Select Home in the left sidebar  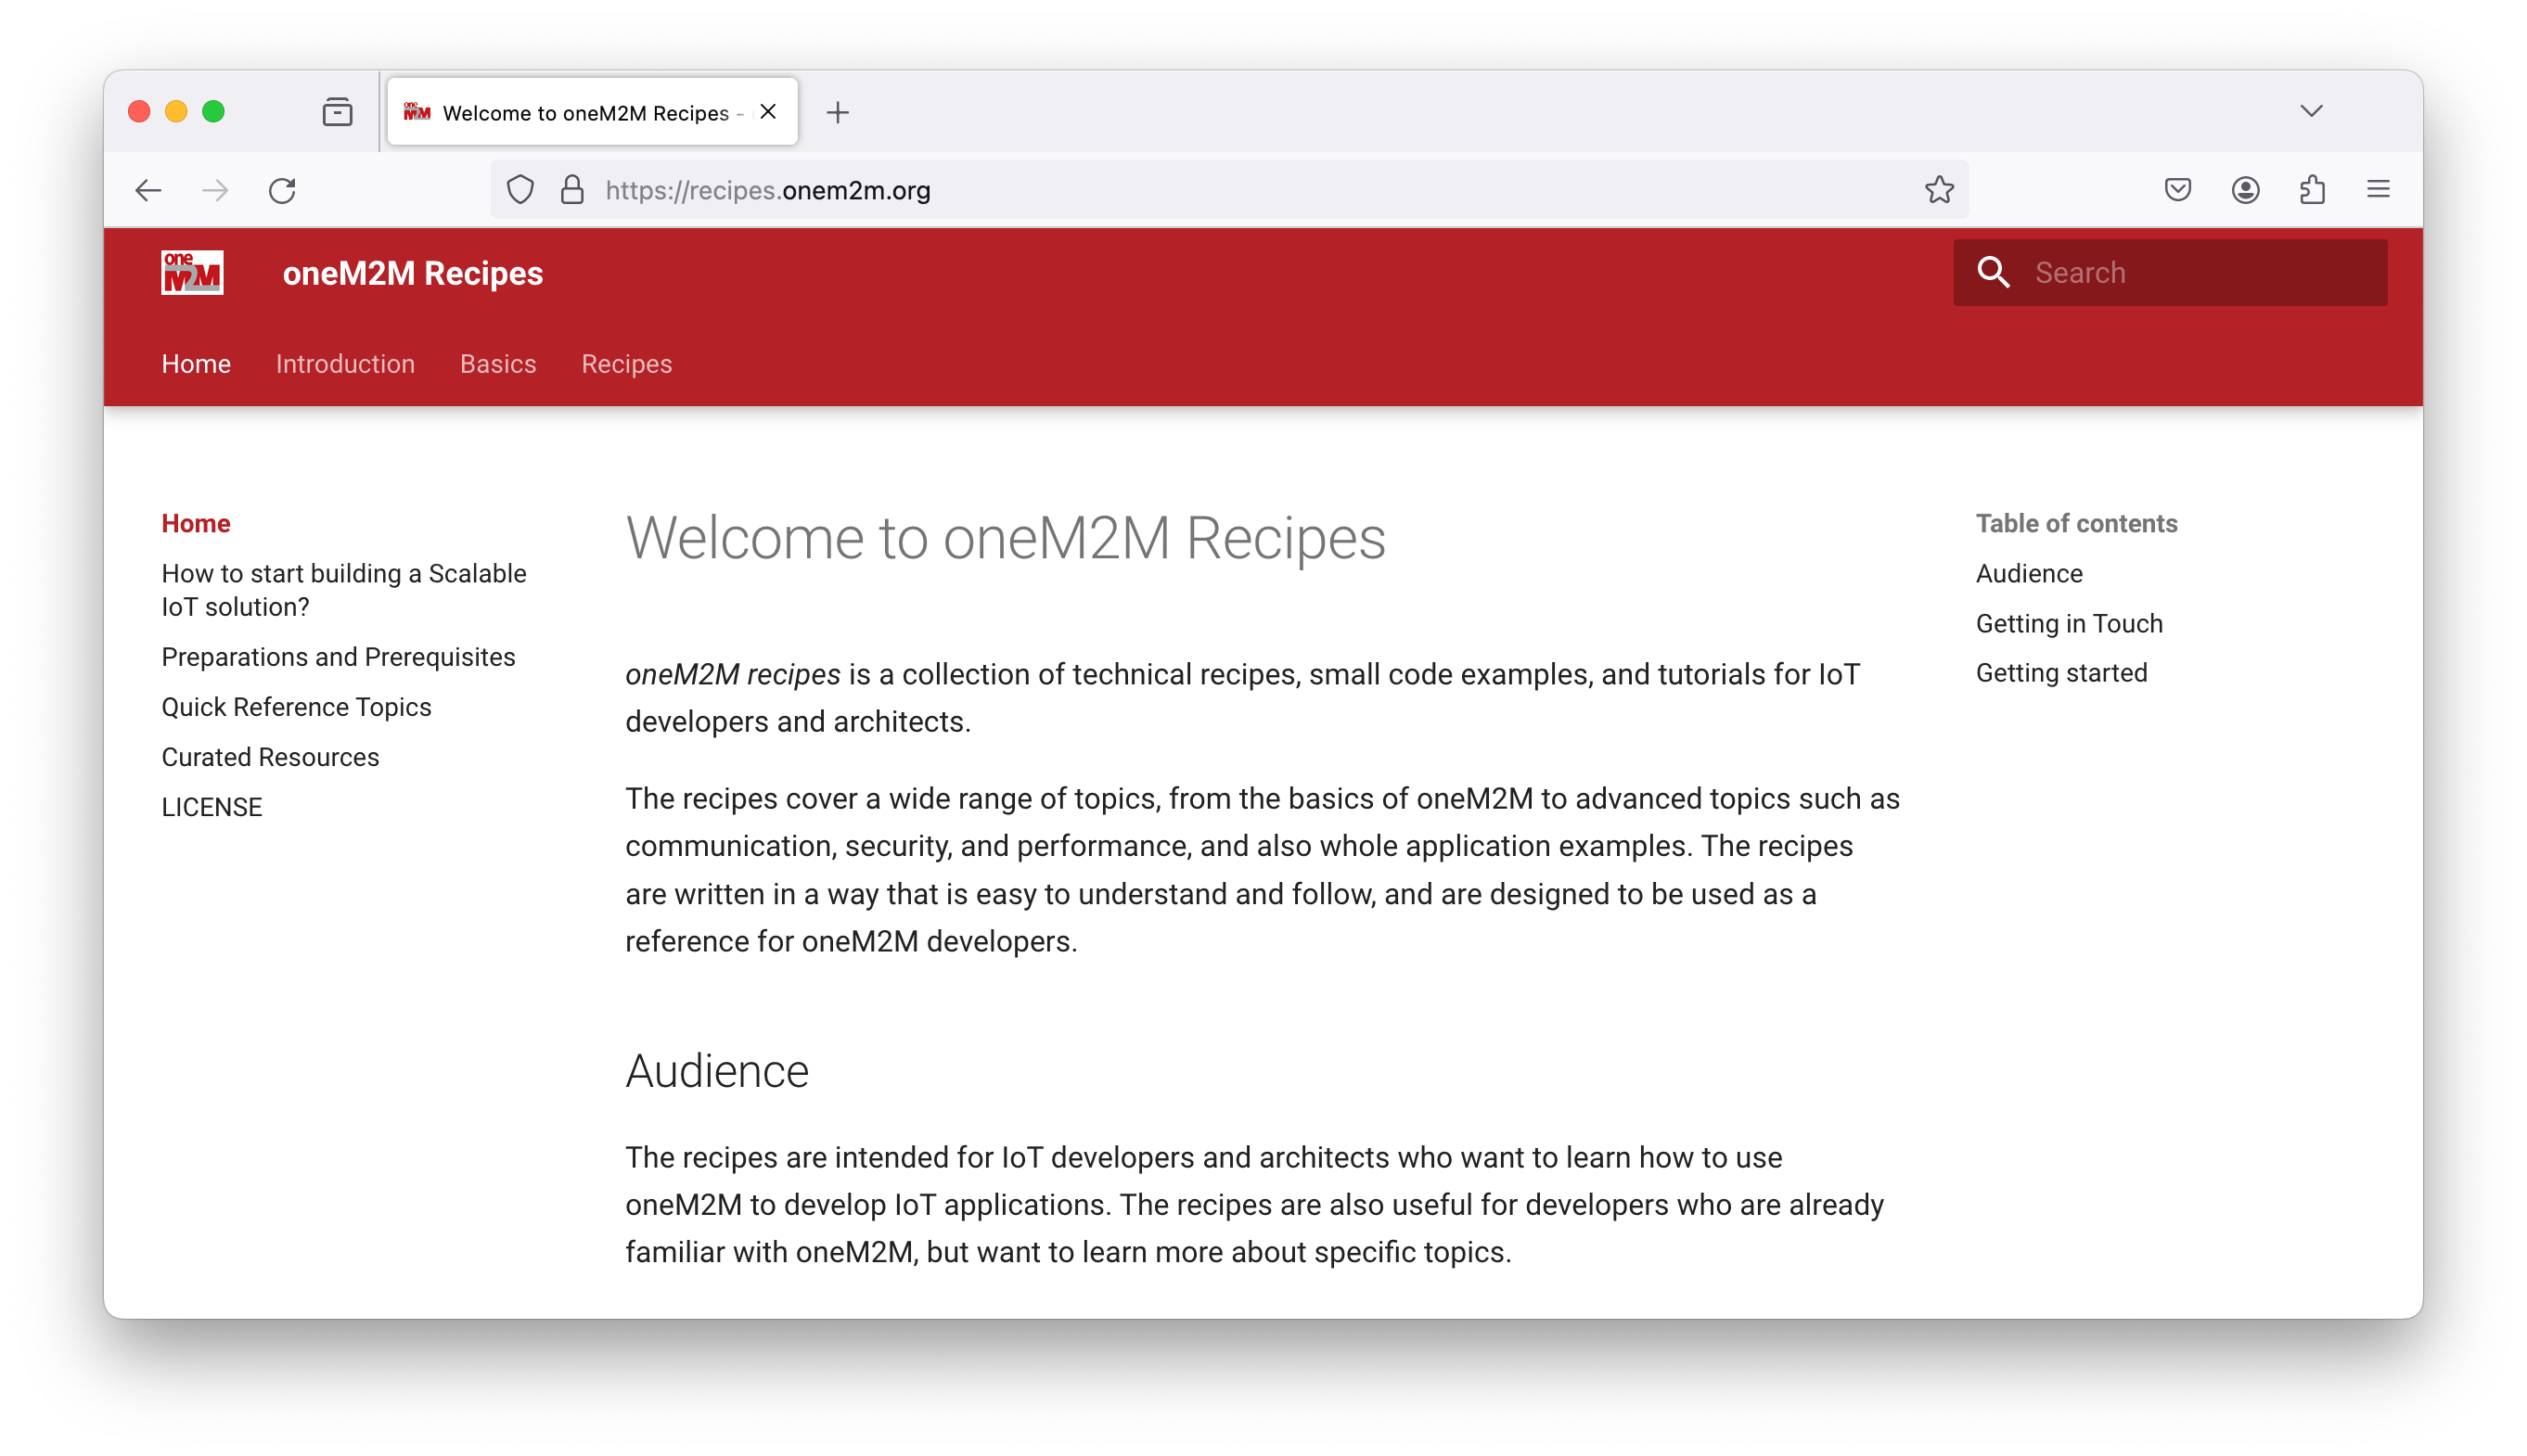[196, 523]
